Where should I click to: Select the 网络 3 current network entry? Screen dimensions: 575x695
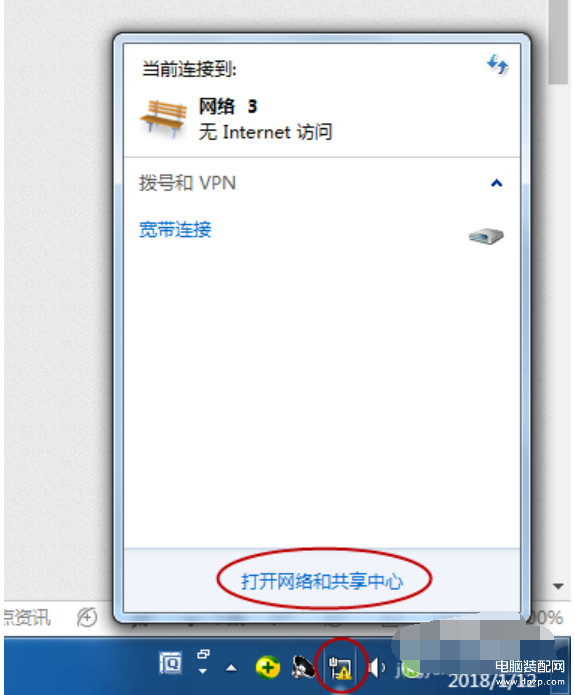point(321,119)
